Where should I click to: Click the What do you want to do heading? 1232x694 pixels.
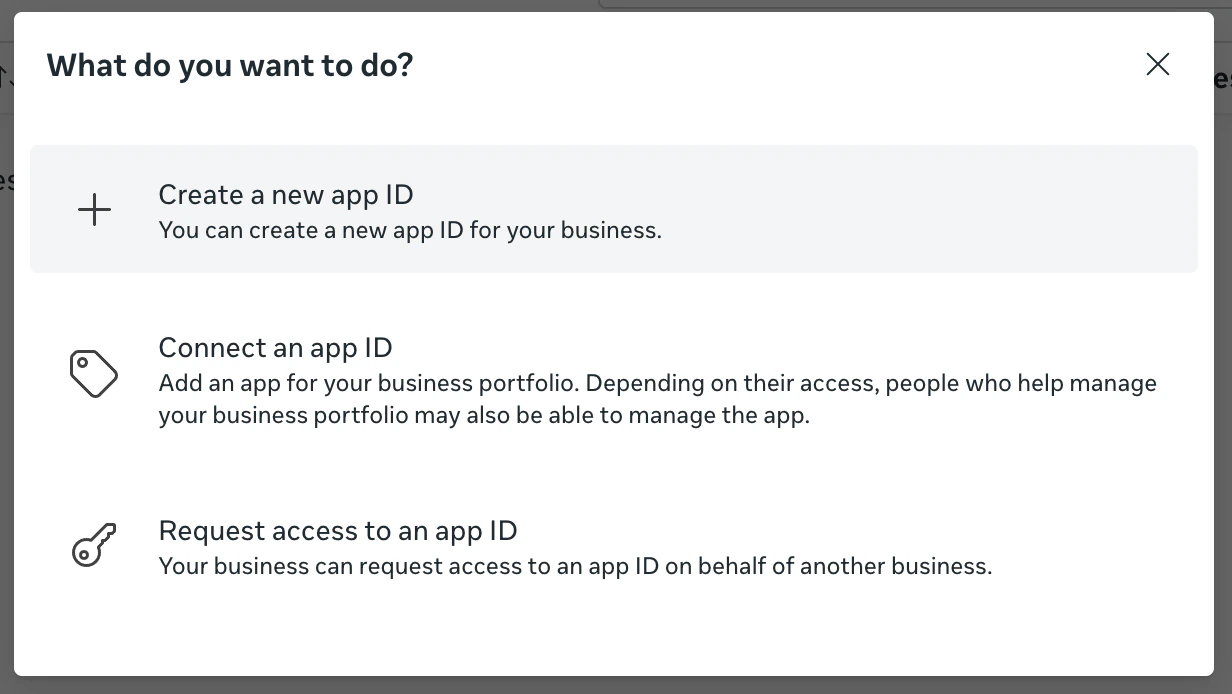(229, 64)
